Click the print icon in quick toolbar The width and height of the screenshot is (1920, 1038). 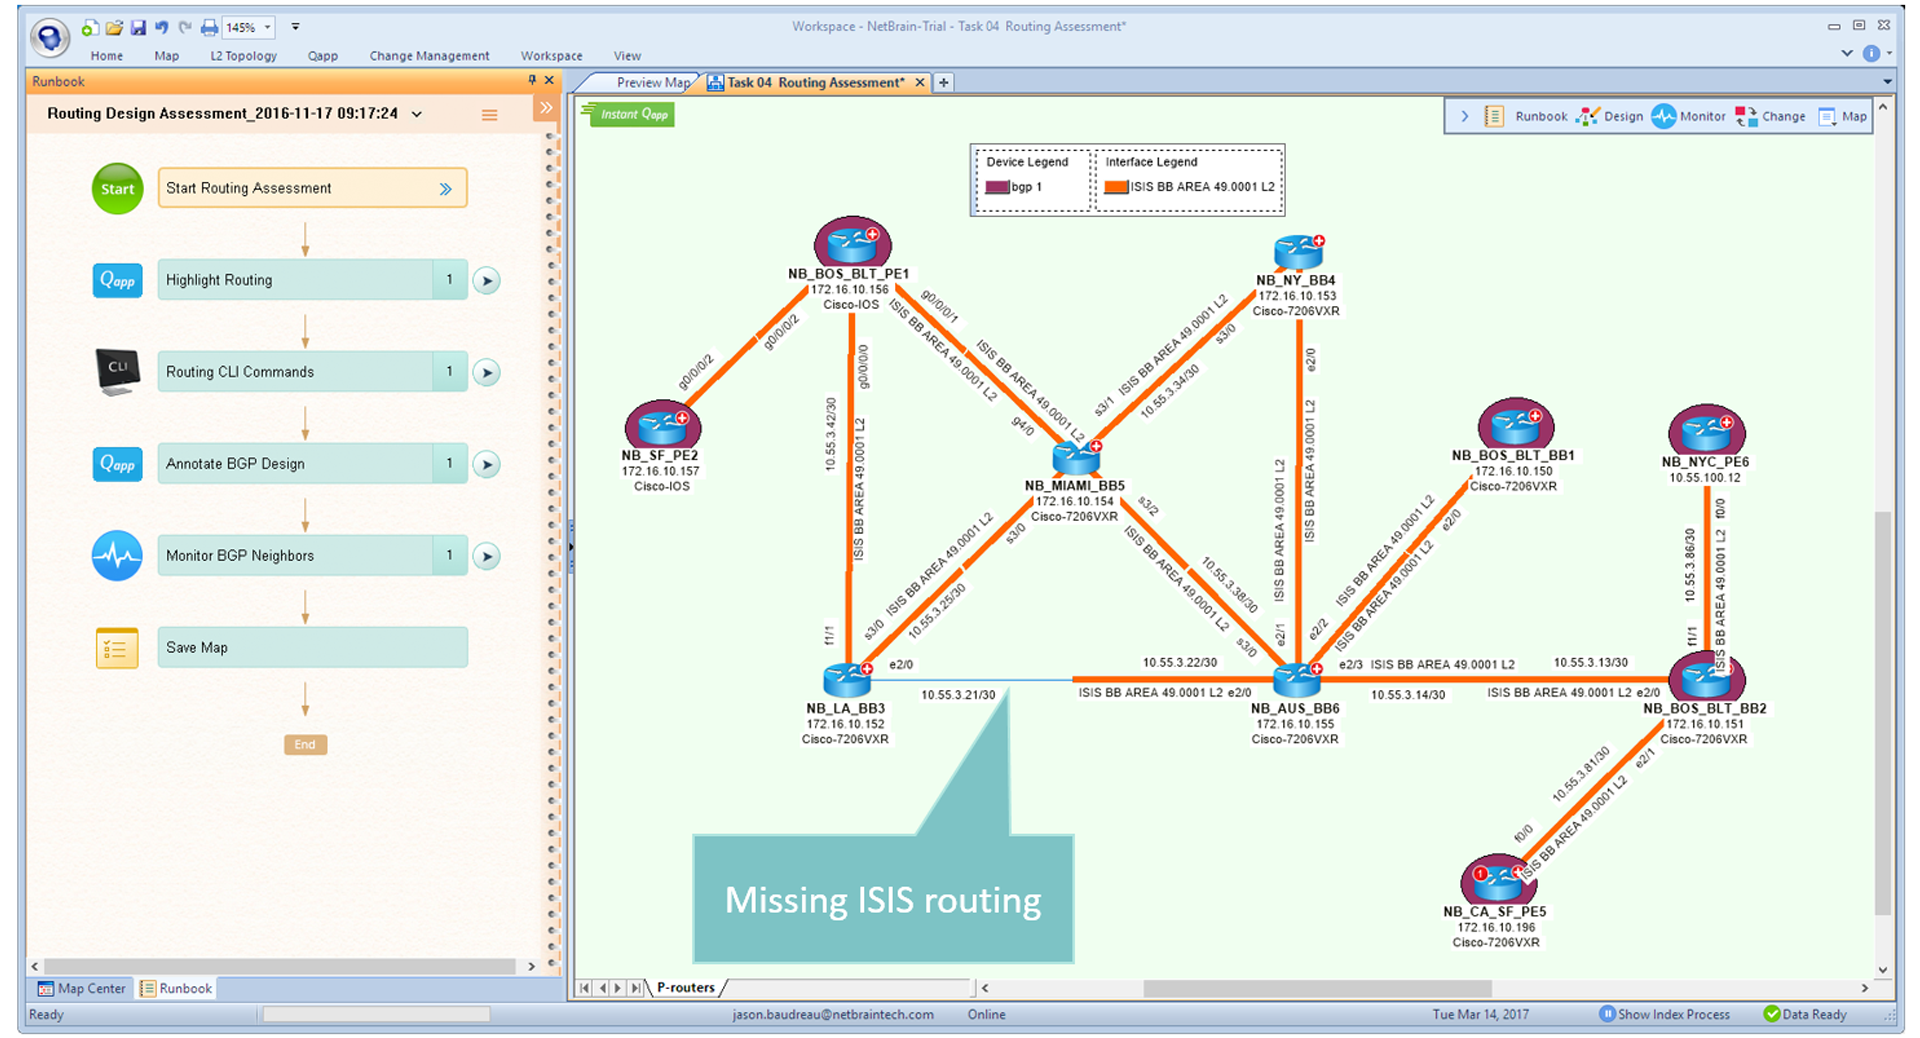[209, 27]
